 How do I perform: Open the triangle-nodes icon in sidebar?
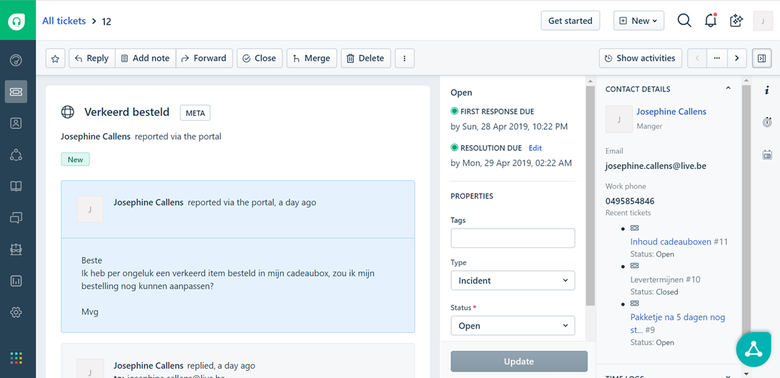point(16,155)
